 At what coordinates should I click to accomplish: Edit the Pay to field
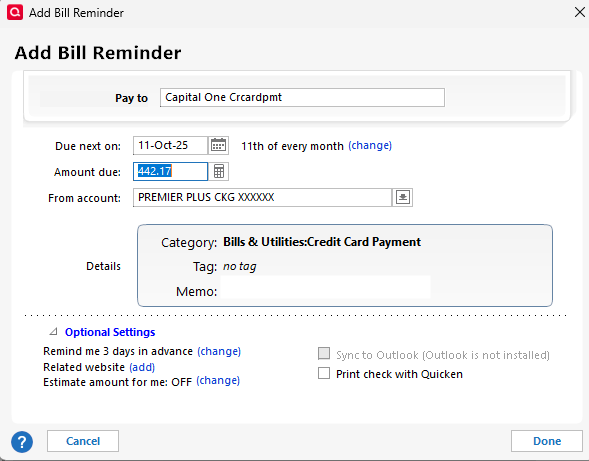coord(302,97)
